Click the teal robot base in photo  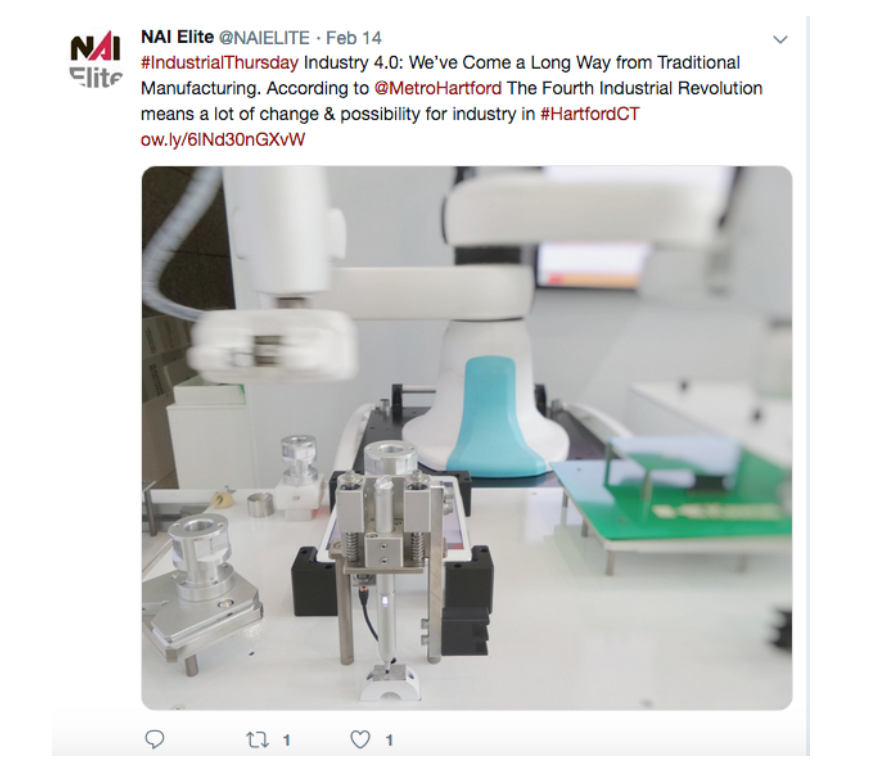coord(490,416)
